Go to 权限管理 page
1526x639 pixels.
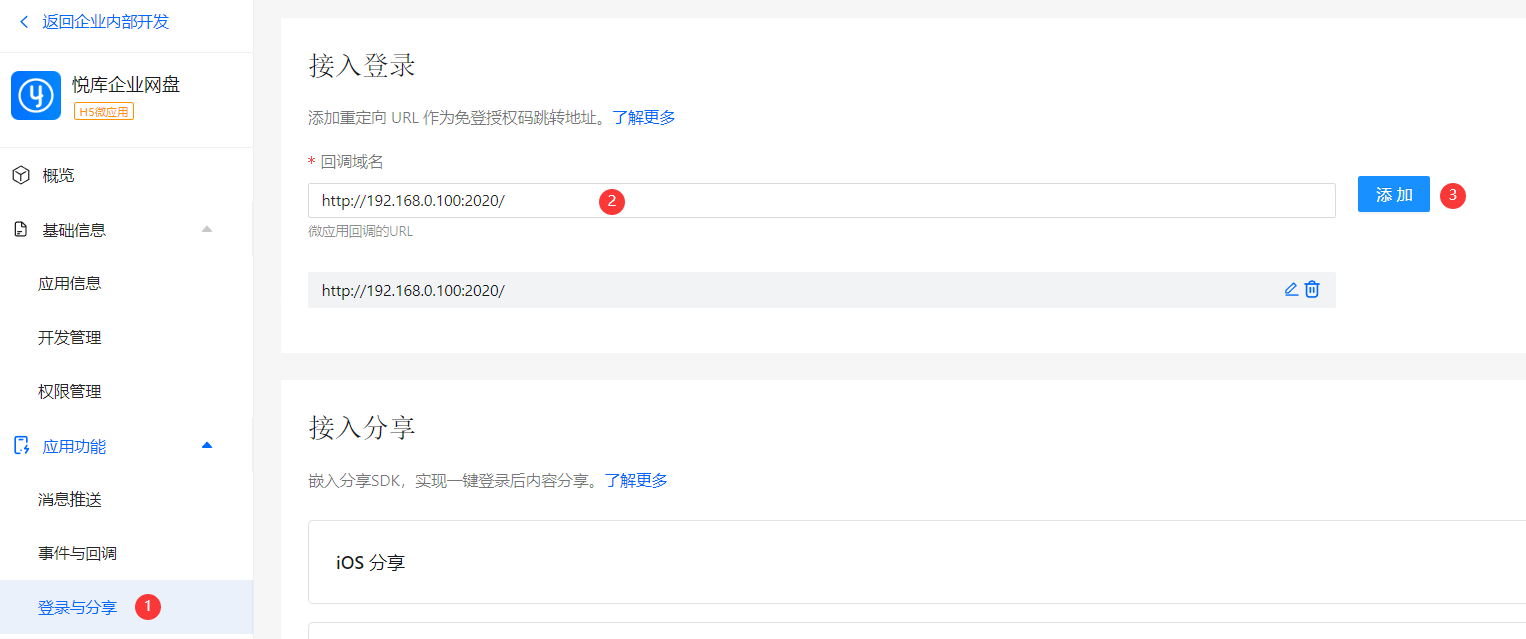coord(70,392)
